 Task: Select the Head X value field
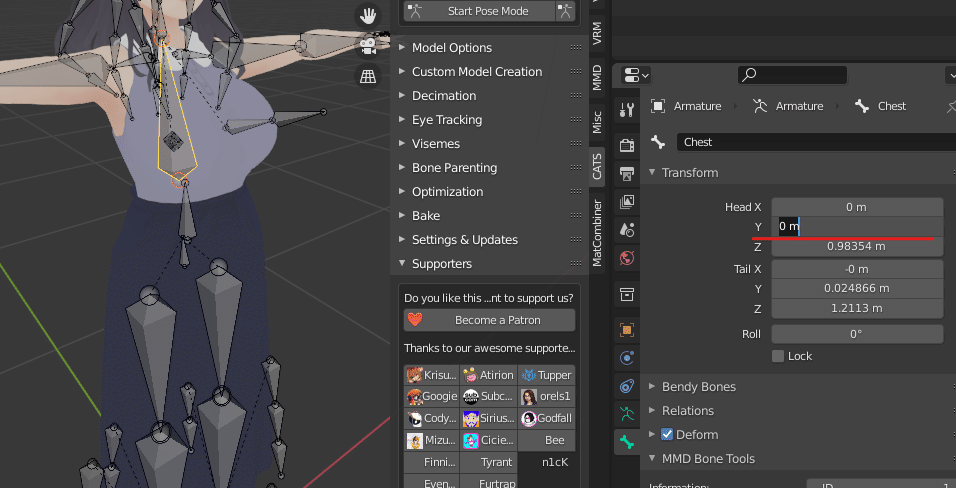[857, 207]
